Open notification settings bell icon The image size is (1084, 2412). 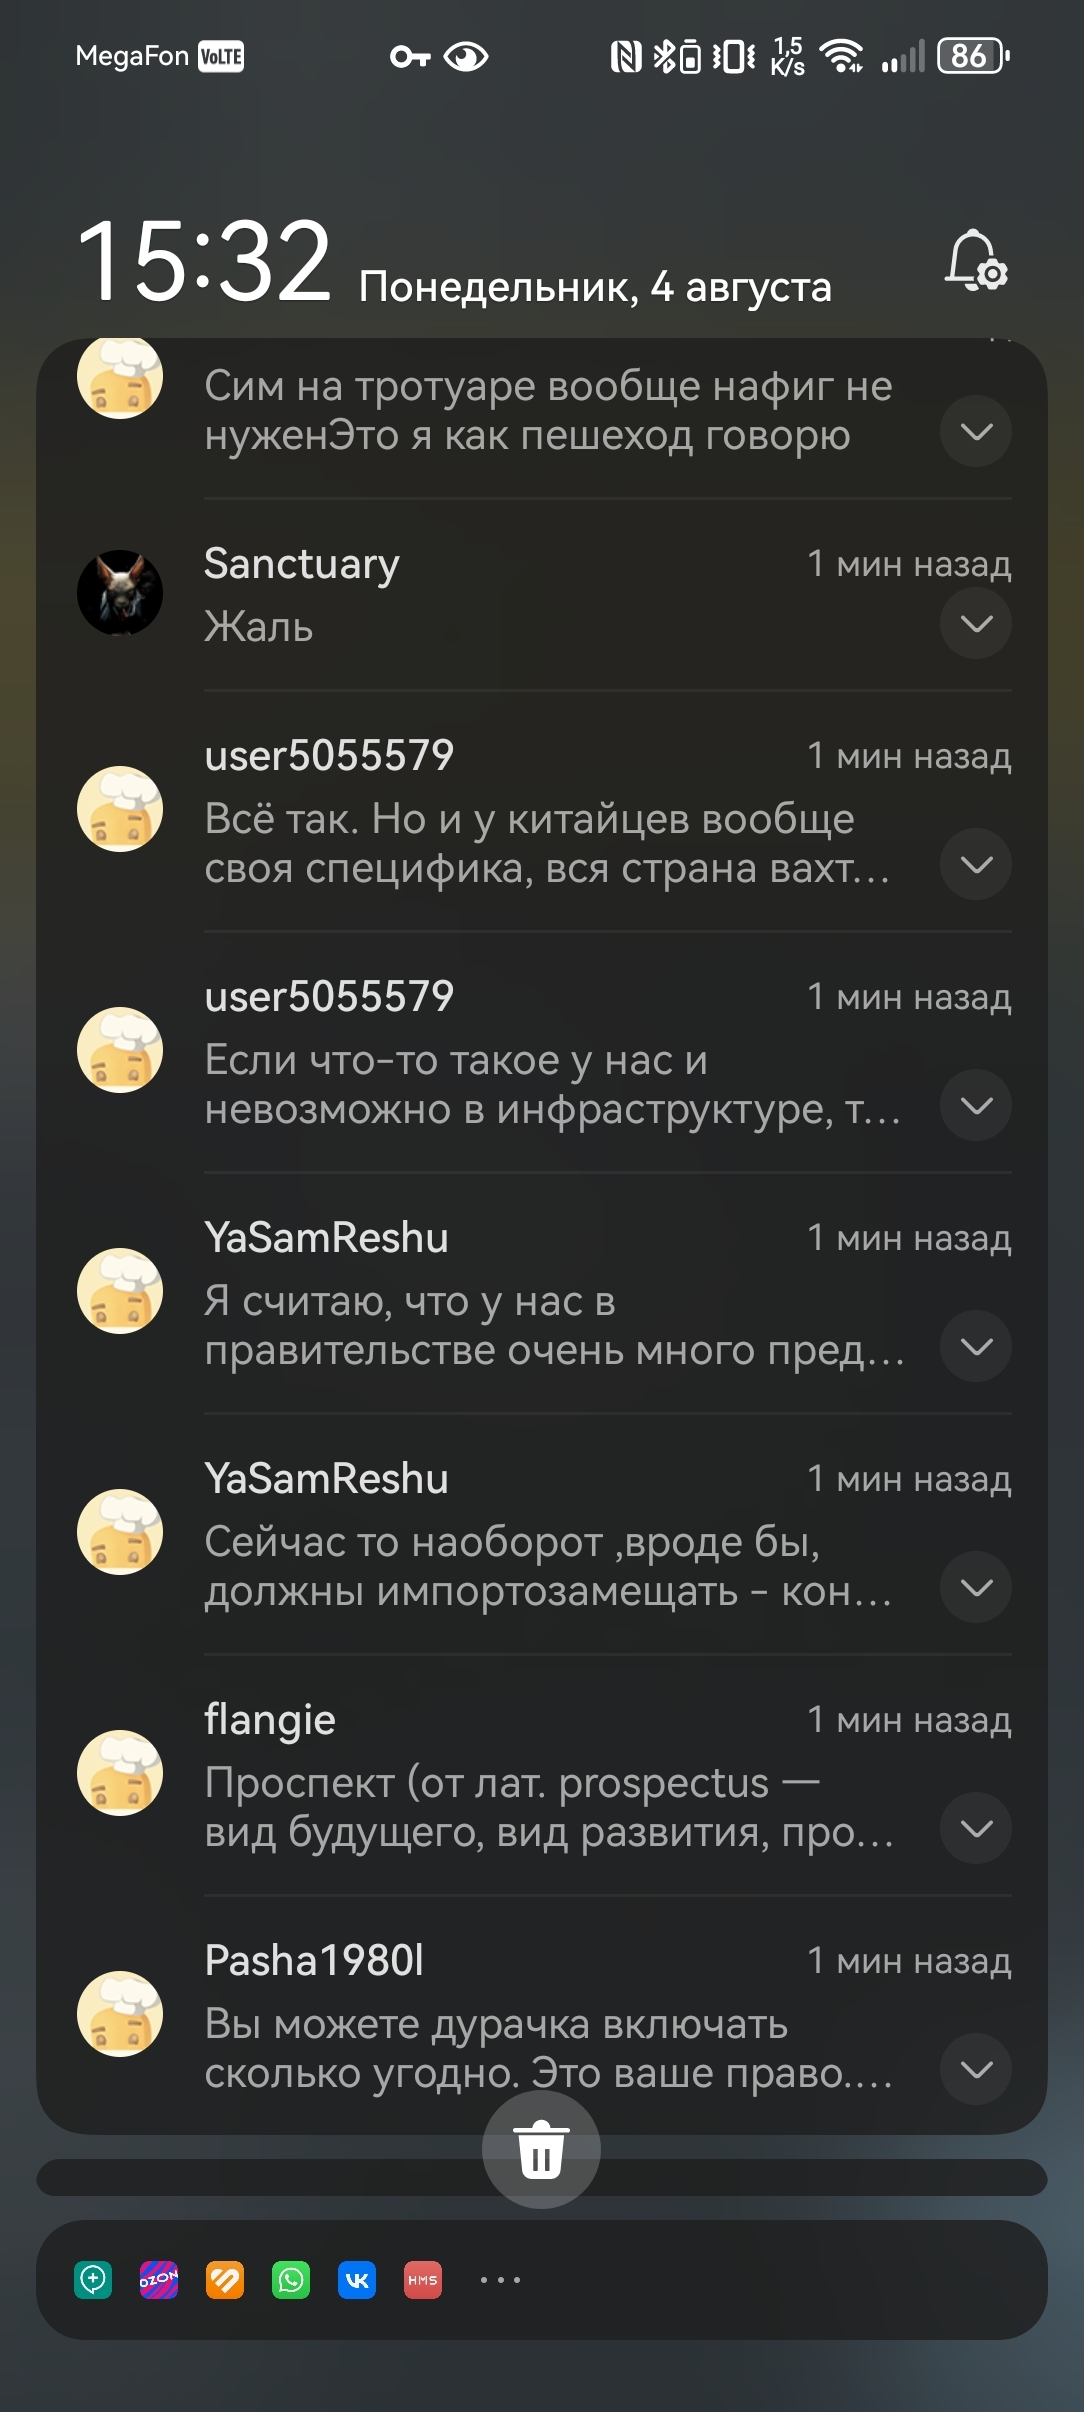pos(976,261)
